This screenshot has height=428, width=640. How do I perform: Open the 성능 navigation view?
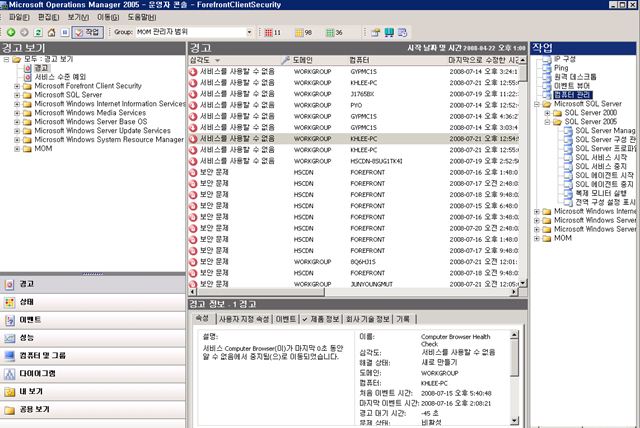tap(93, 338)
